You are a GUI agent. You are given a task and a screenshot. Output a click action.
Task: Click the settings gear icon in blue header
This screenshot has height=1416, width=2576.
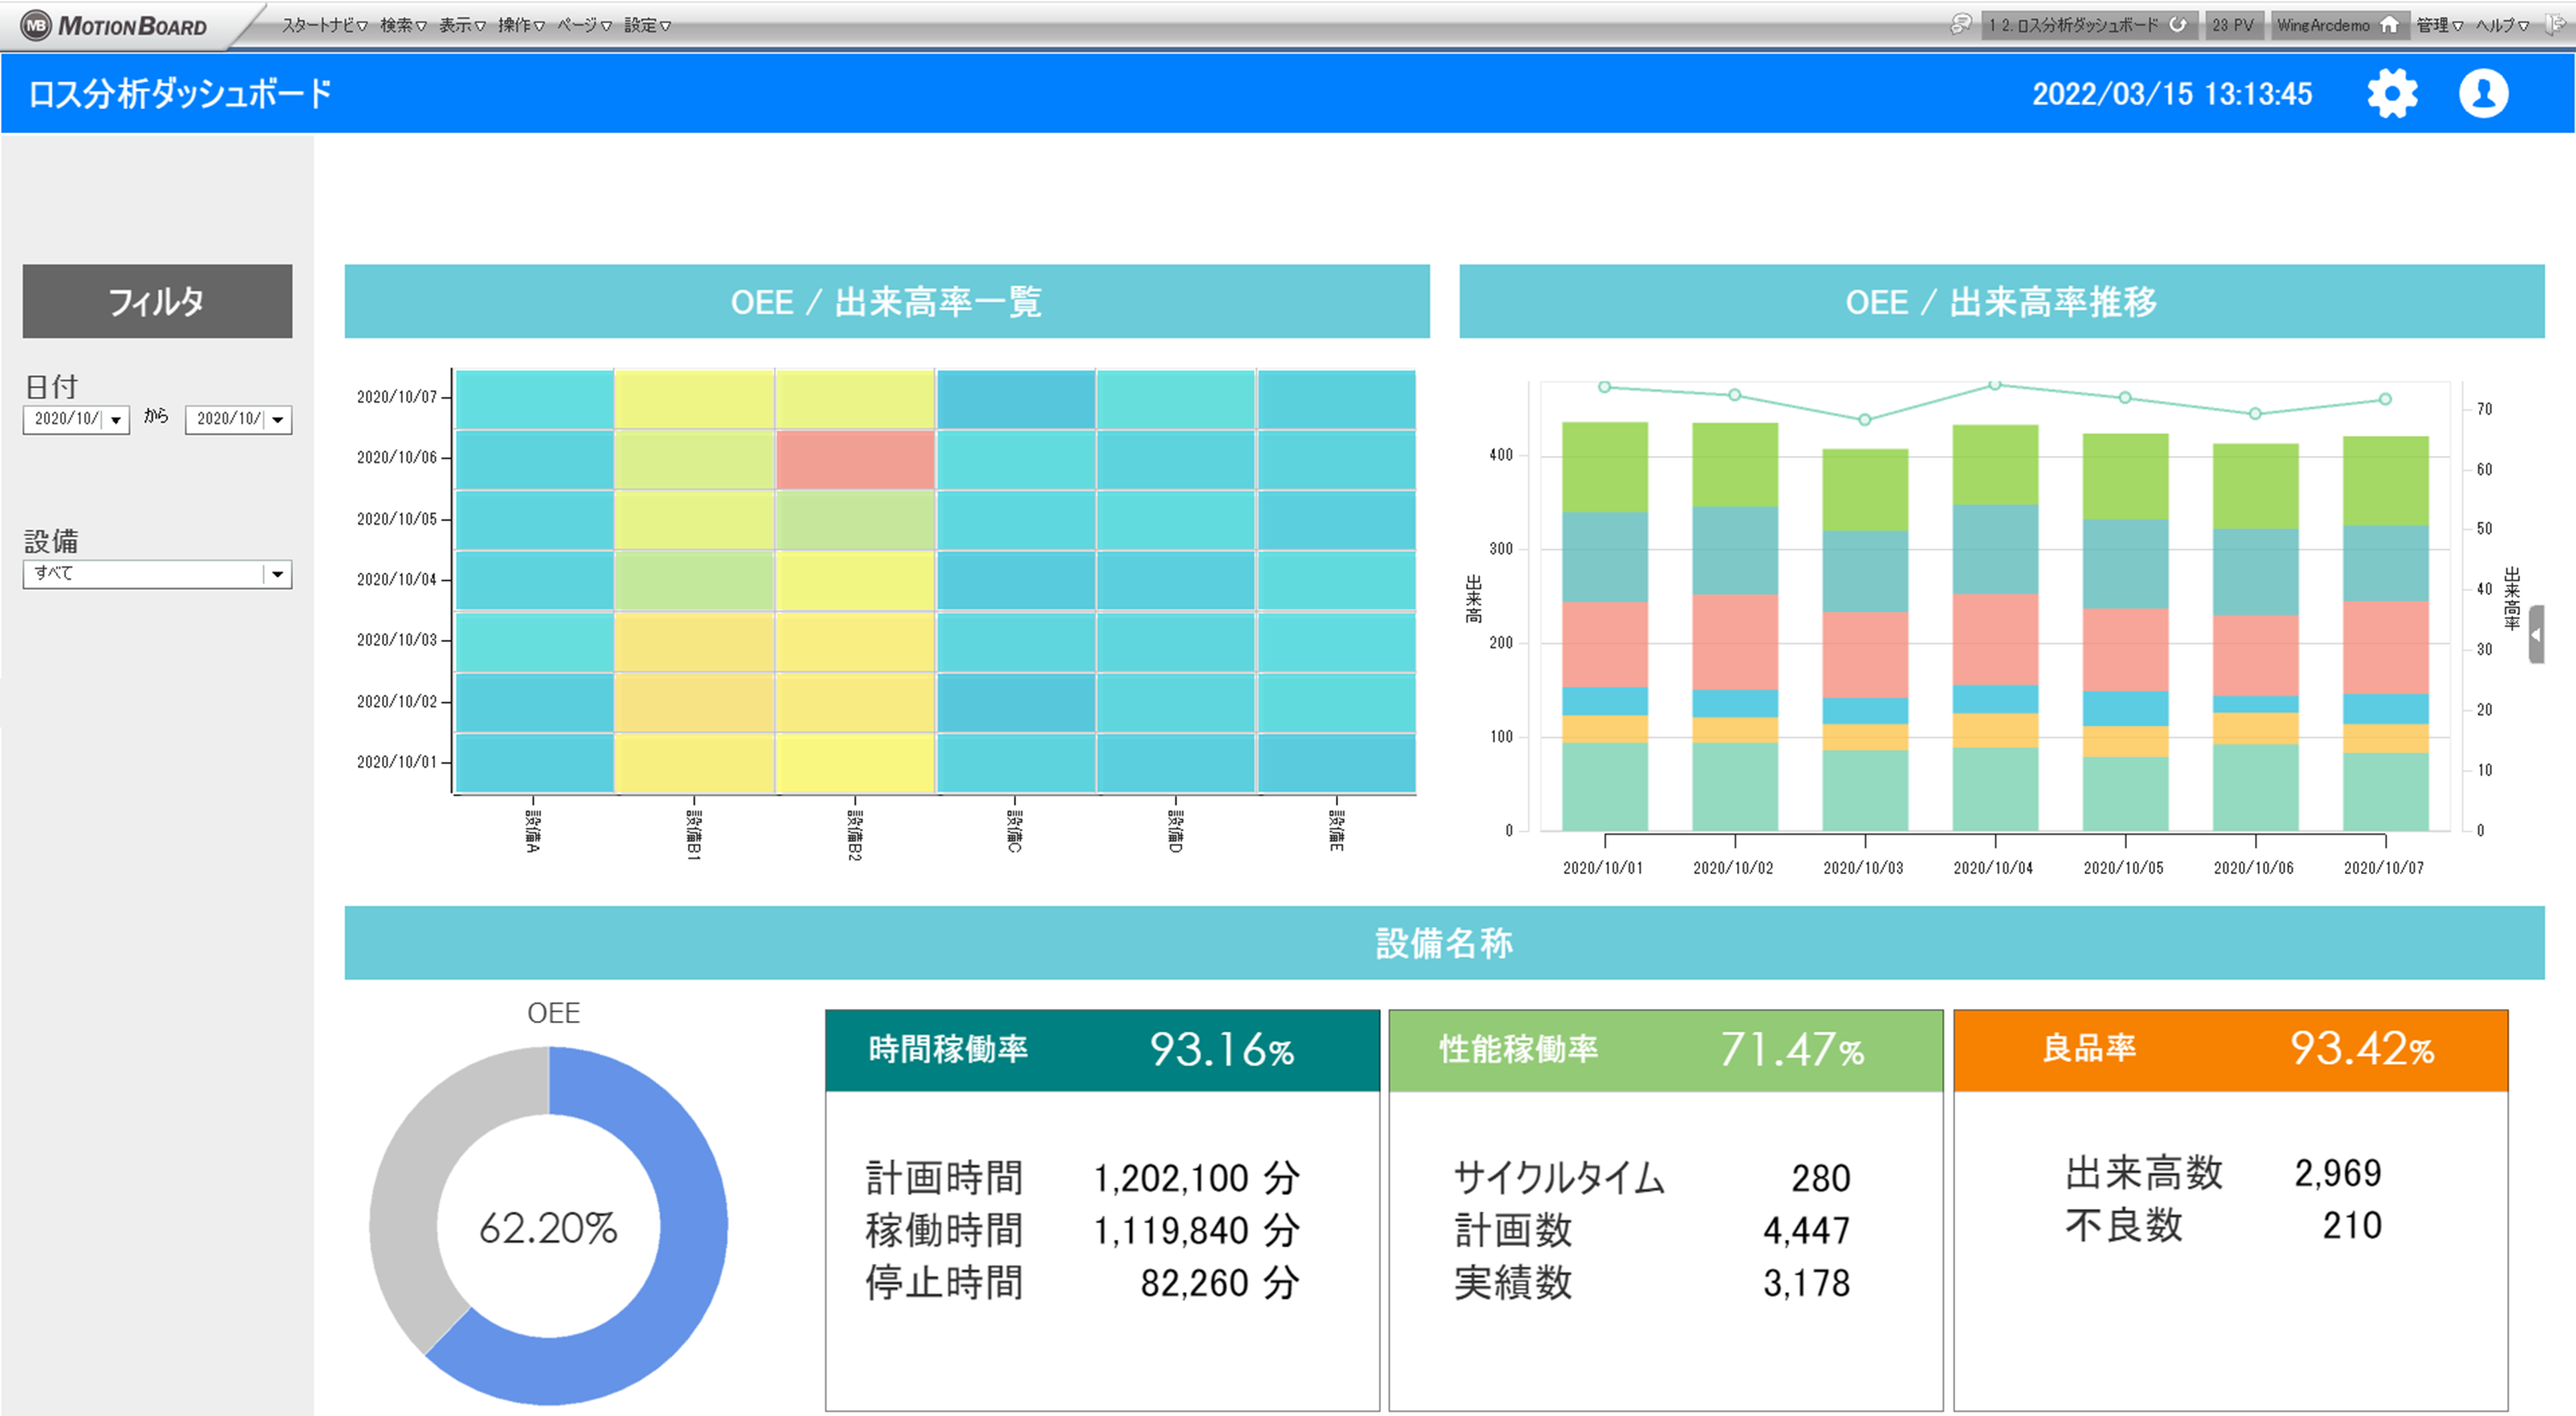(2391, 94)
